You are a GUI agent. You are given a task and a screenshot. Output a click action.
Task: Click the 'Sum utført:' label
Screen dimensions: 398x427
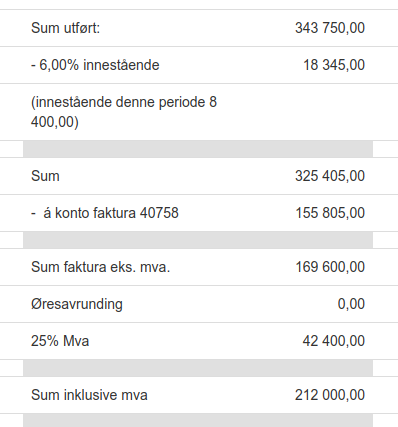coord(65,28)
